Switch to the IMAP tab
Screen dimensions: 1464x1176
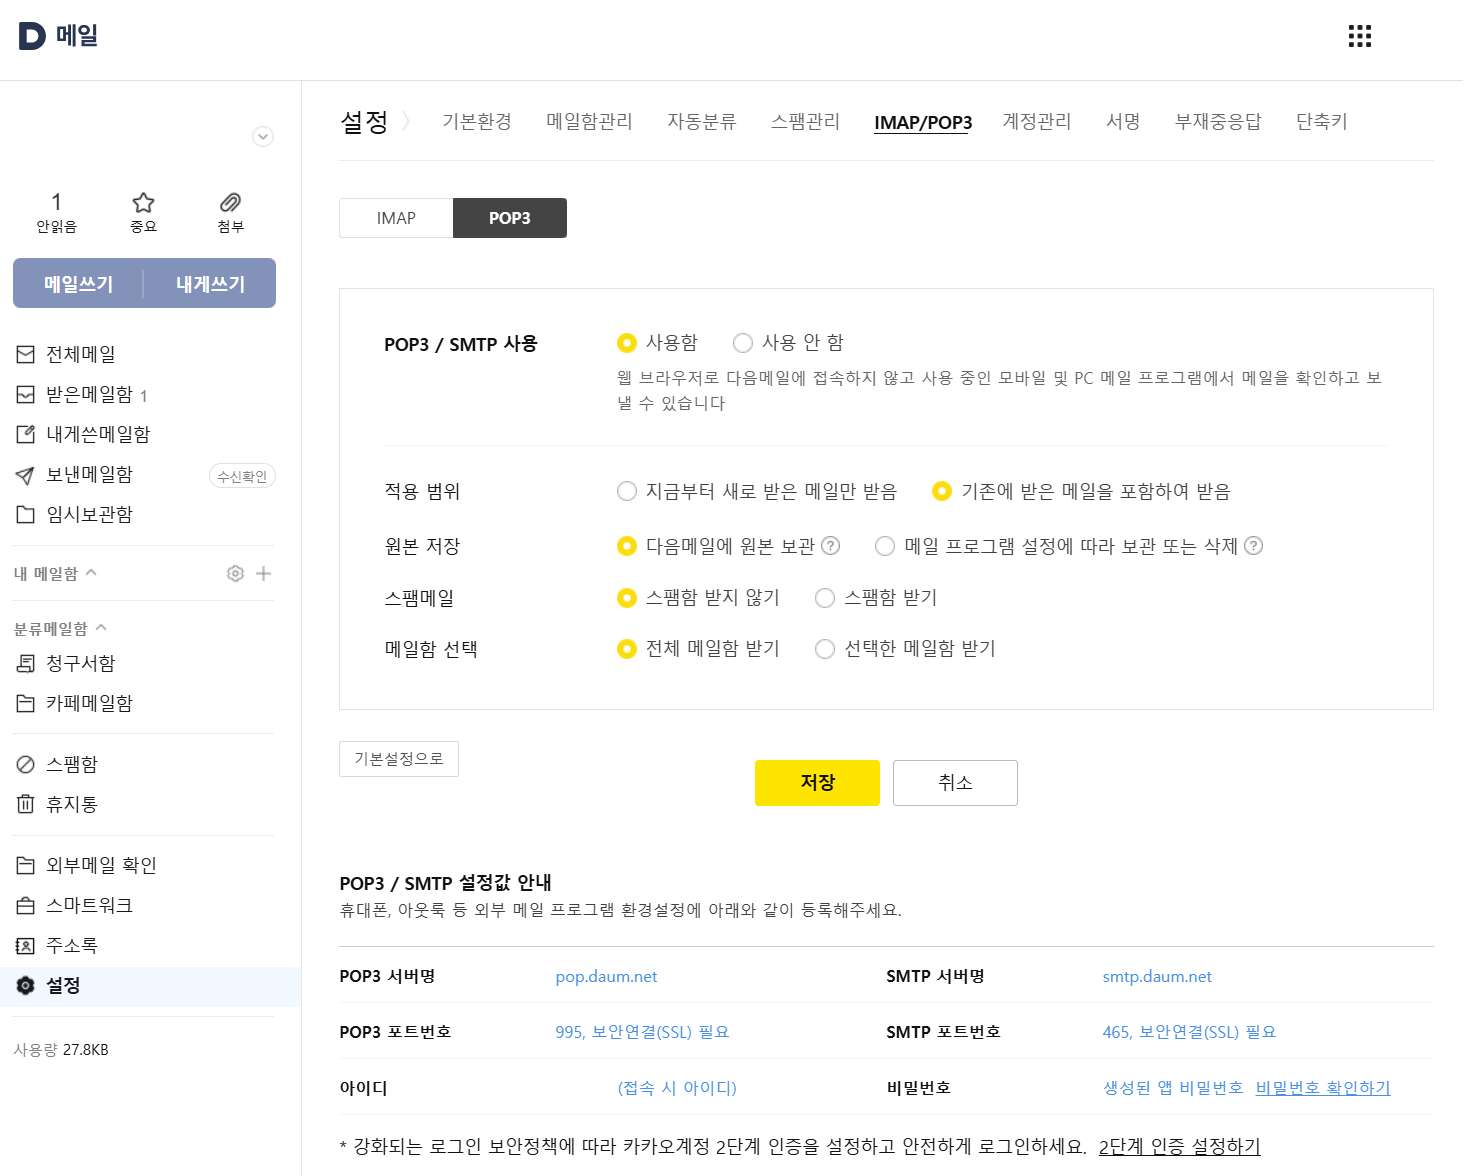396,218
